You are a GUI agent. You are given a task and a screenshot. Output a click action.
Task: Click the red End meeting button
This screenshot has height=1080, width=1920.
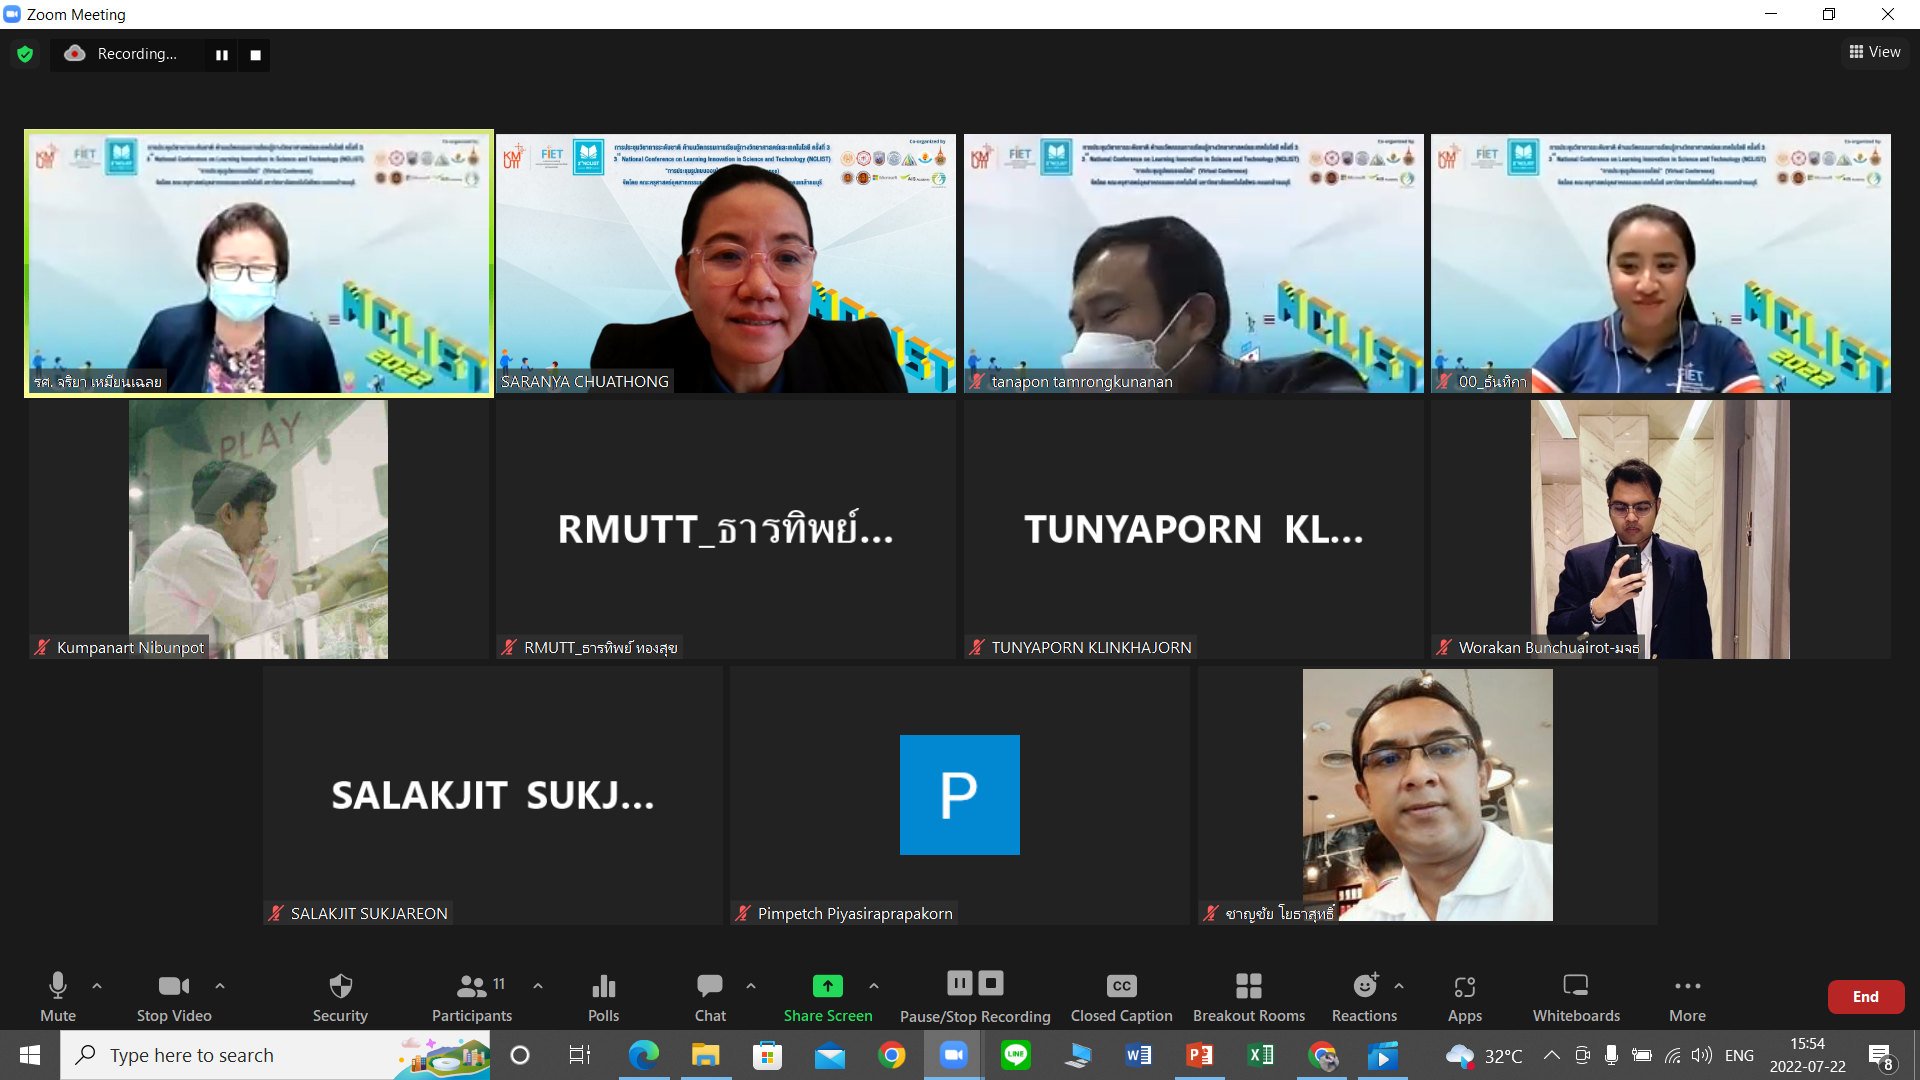(1865, 996)
